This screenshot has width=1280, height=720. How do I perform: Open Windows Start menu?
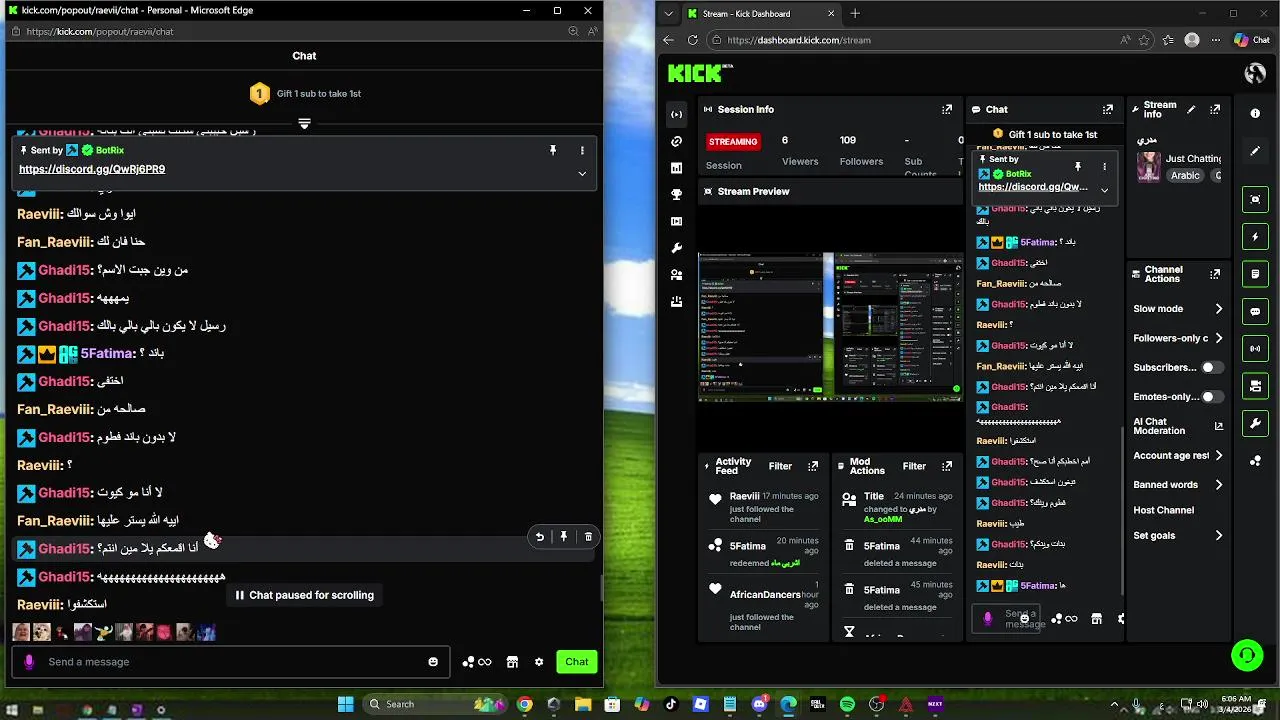[345, 704]
